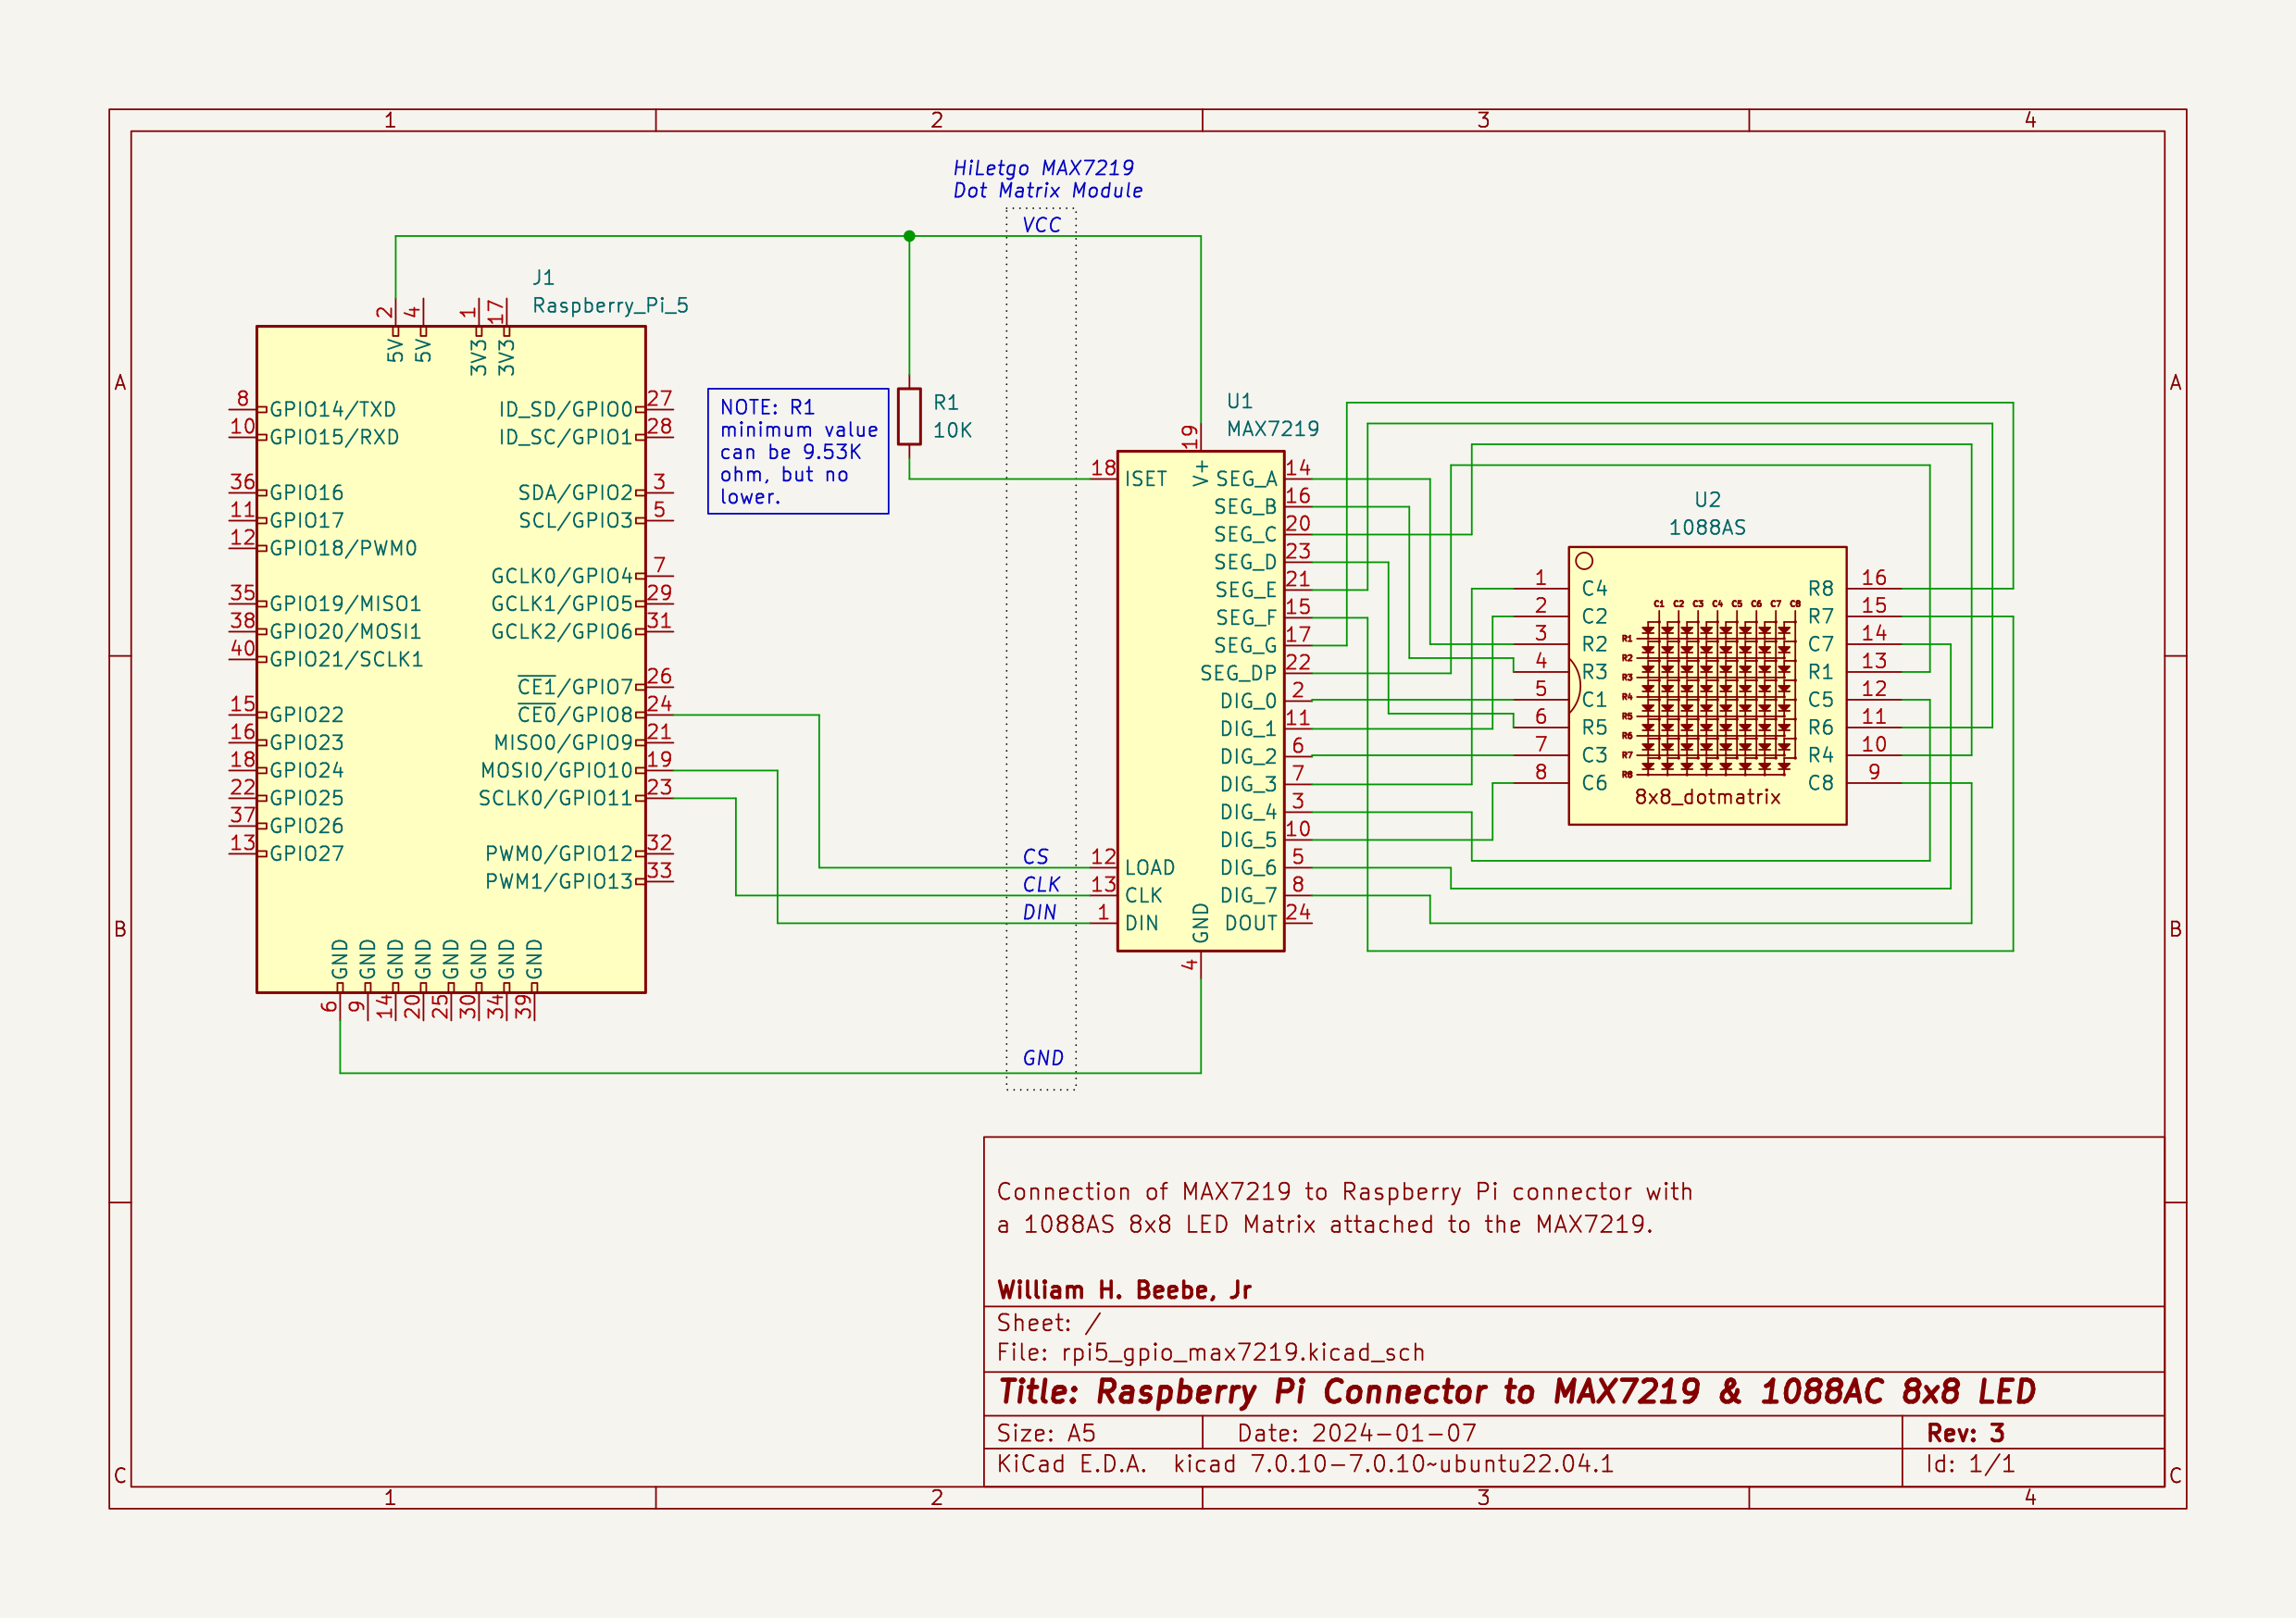This screenshot has height=1618, width=2296.
Task: Click the MOSI0/GPIO10 pin label
Action: coord(557,770)
